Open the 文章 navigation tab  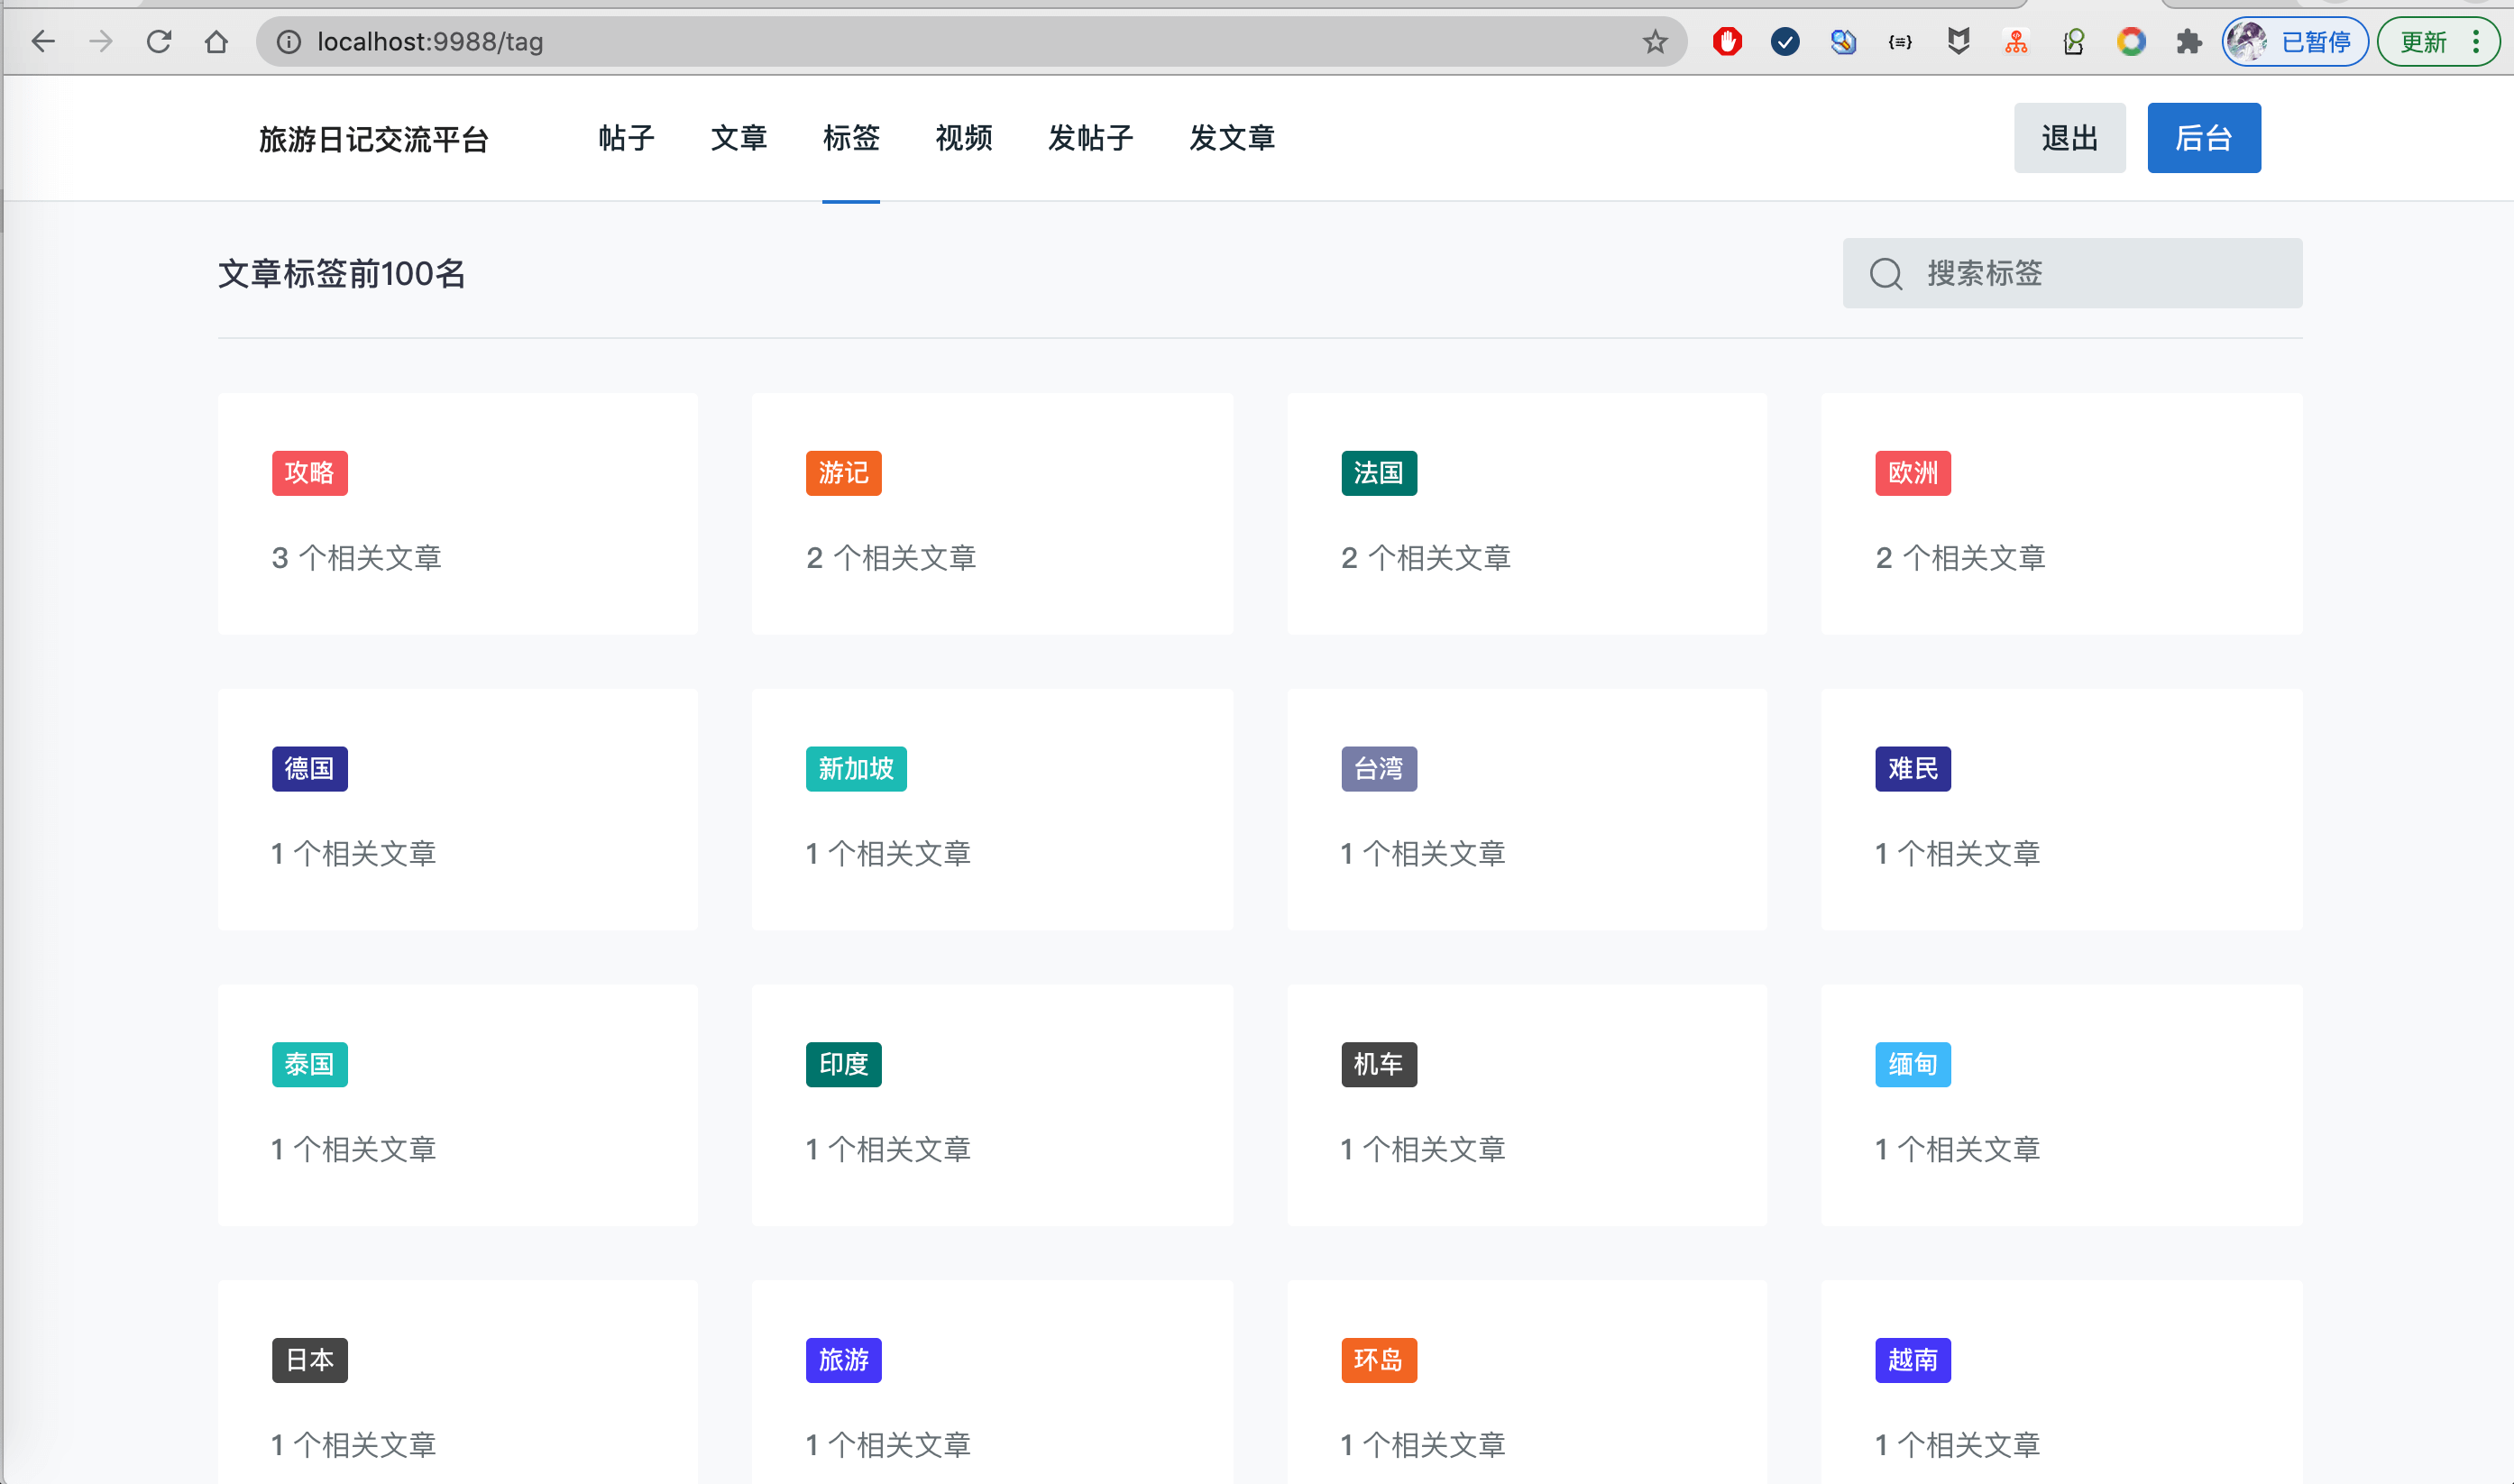tap(739, 138)
